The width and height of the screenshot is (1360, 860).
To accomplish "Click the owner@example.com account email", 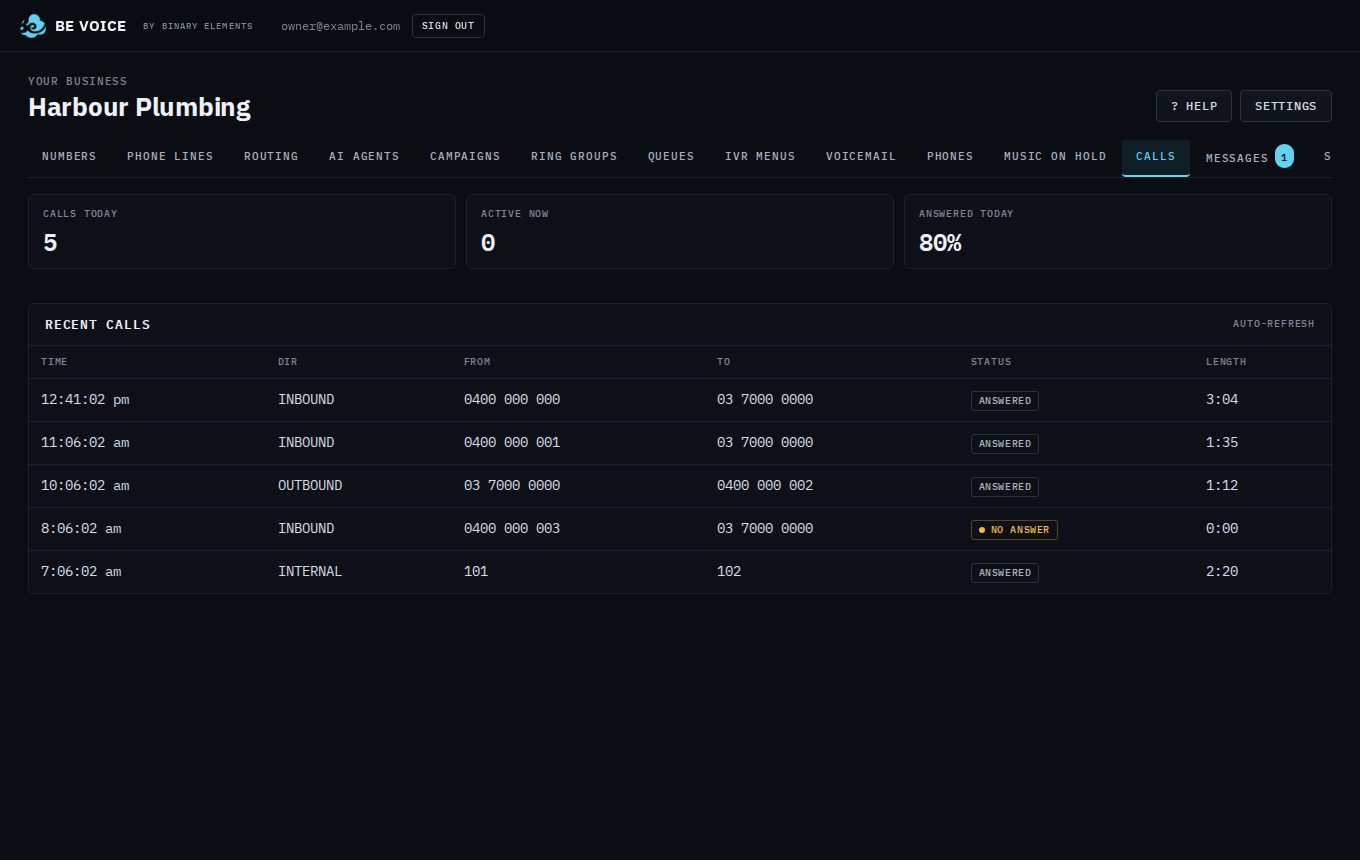I will point(340,26).
